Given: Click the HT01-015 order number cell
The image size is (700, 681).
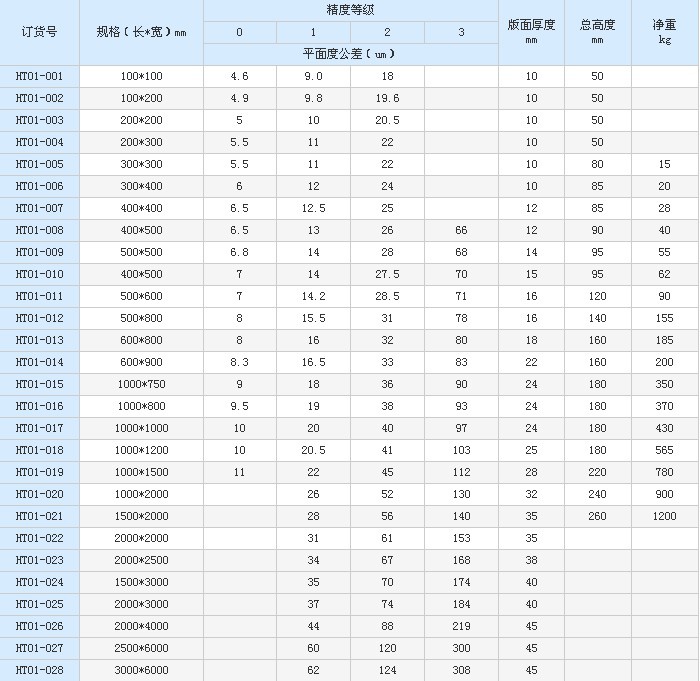Looking at the screenshot, I should click(x=39, y=384).
